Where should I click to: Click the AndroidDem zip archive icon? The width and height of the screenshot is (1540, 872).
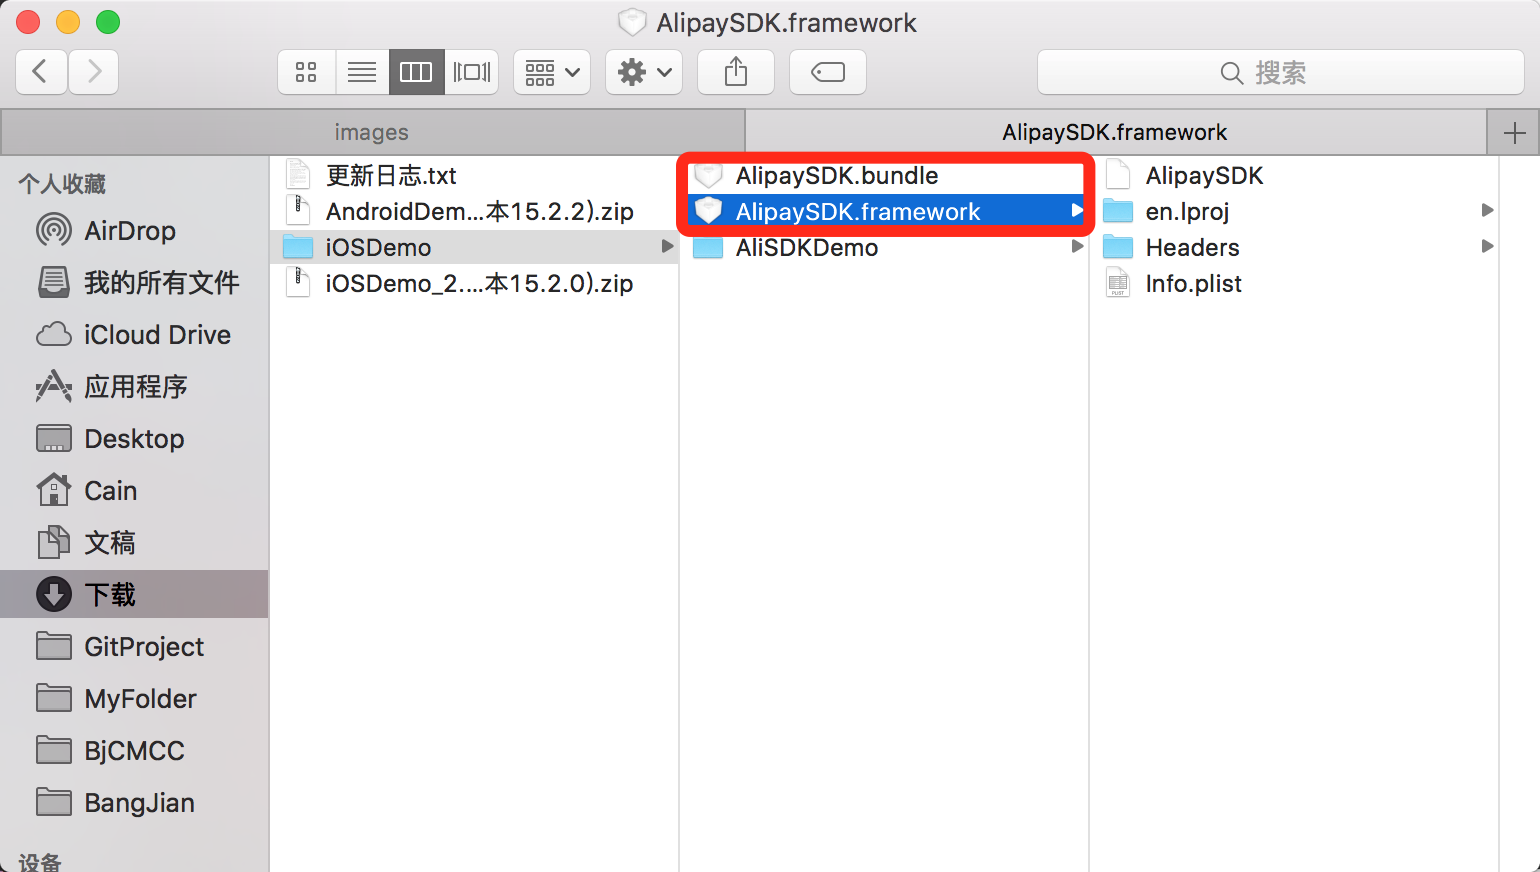tap(298, 211)
